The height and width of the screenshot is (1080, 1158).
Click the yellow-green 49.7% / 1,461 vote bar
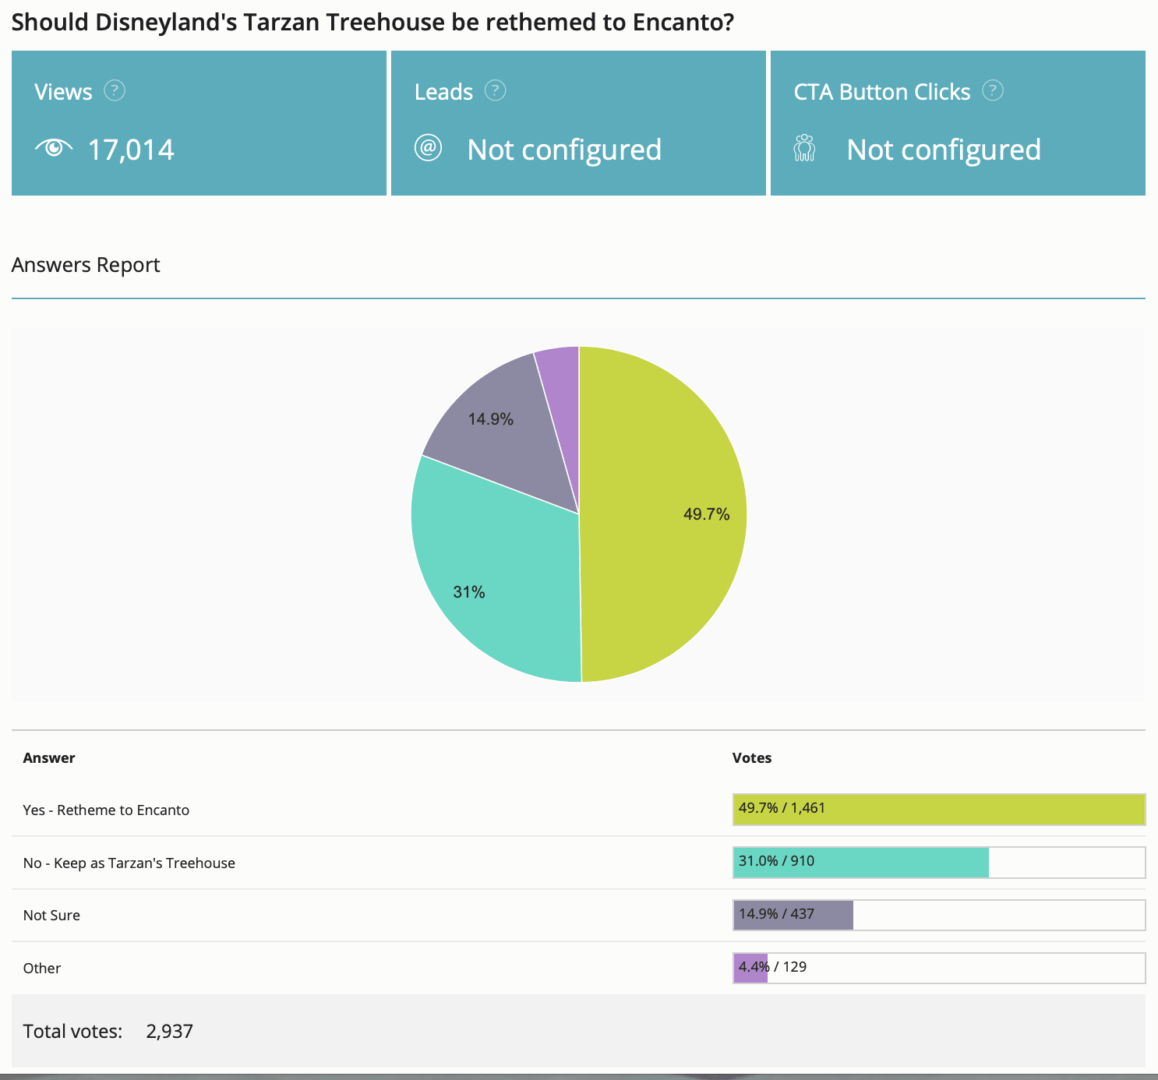938,809
